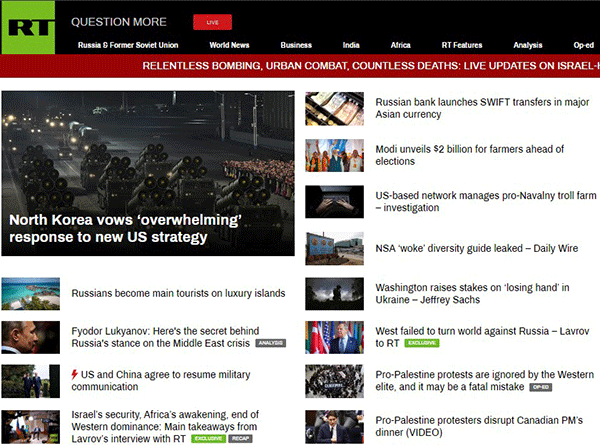
Task: Open the Analysis section in navigation
Action: [528, 45]
